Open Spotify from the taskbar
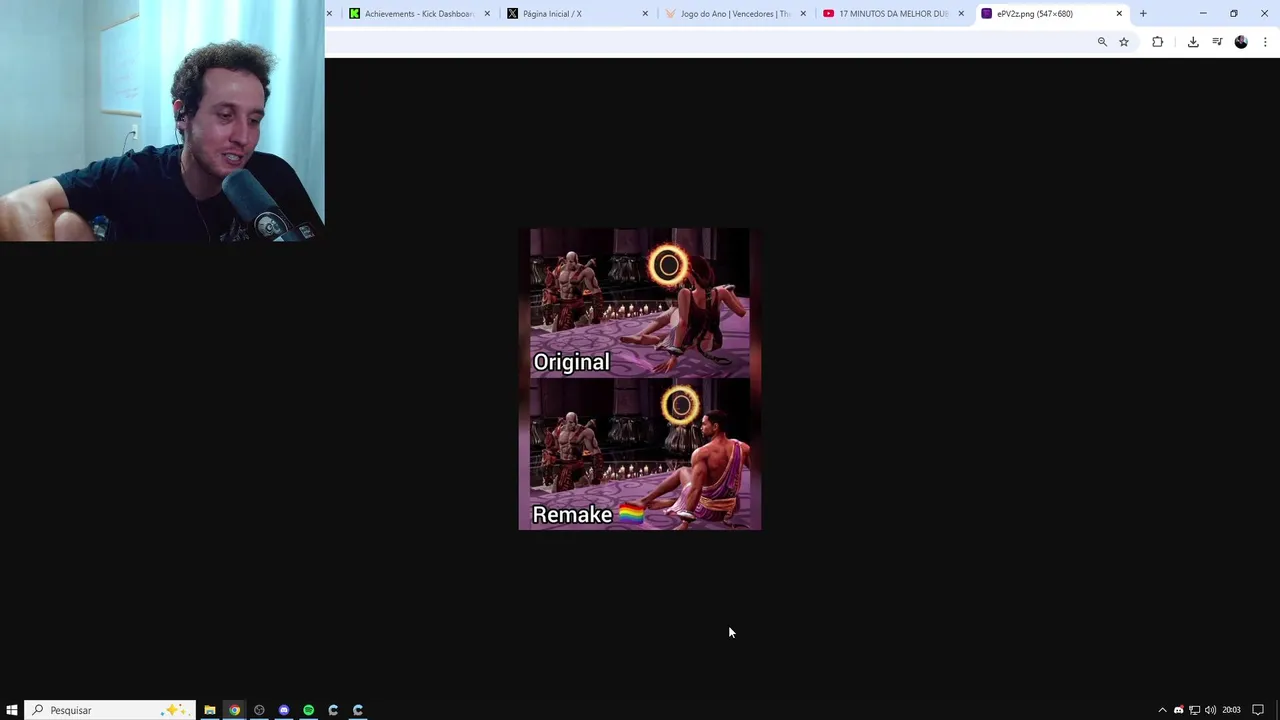Screen dimensions: 1280x720 [x=309, y=710]
